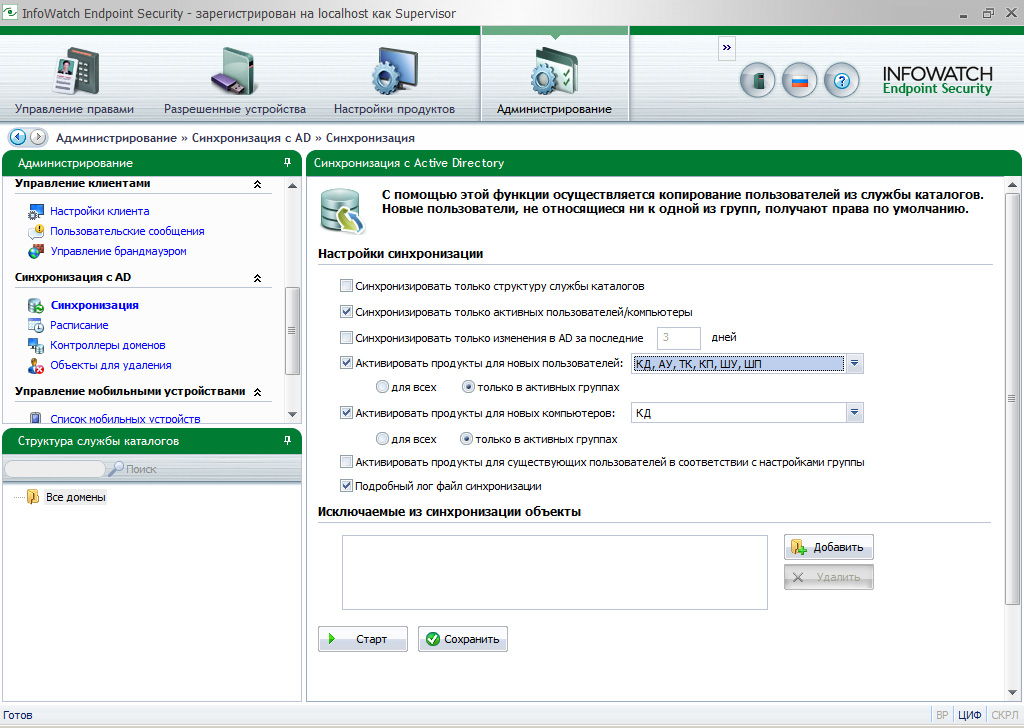This screenshot has width=1024, height=728.
Task: Open Объекты для удаления link
Action: pyautogui.click(x=111, y=366)
